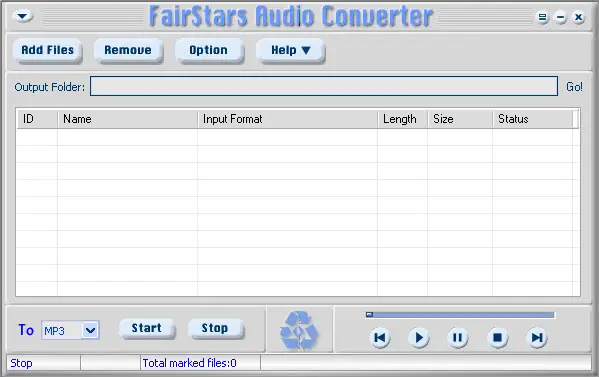
Task: Click Add Files button
Action: point(47,50)
